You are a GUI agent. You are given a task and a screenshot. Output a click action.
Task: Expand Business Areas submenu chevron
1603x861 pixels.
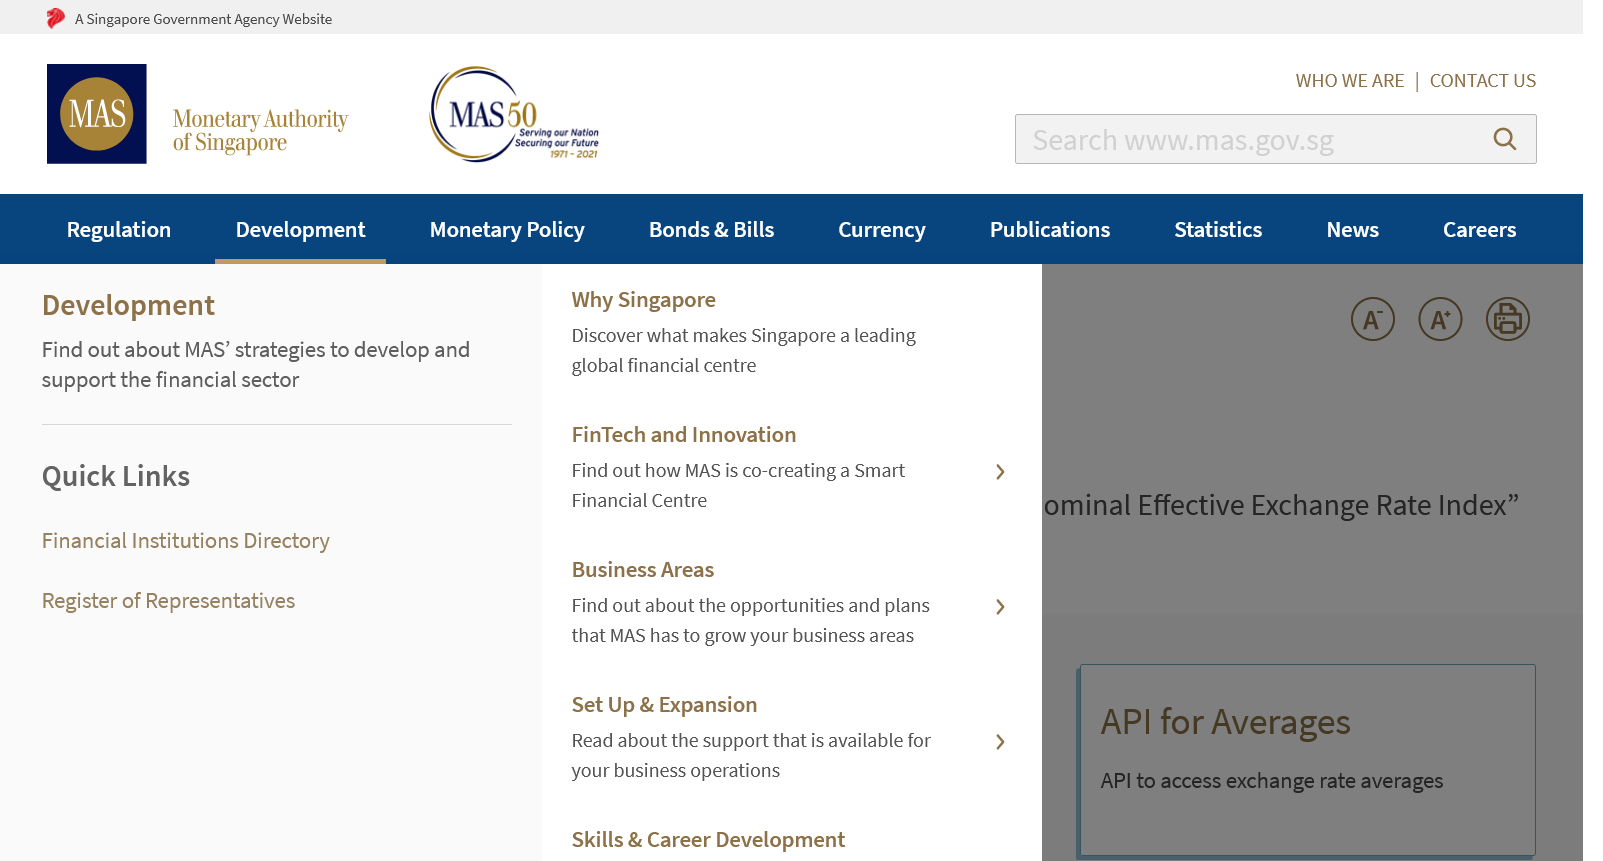click(1000, 607)
